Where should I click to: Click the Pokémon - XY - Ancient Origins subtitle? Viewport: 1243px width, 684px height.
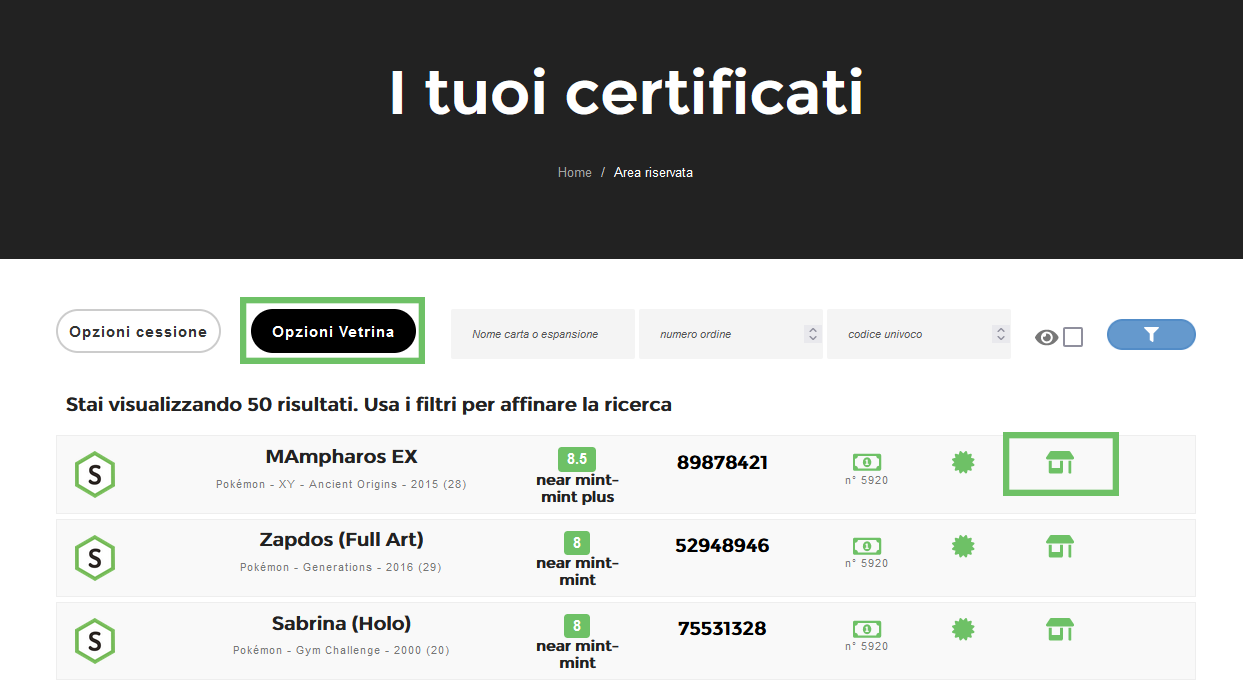[x=342, y=484]
